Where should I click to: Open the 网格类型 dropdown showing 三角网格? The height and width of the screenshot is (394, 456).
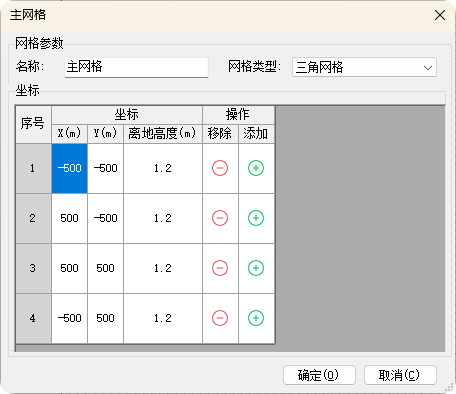point(364,67)
